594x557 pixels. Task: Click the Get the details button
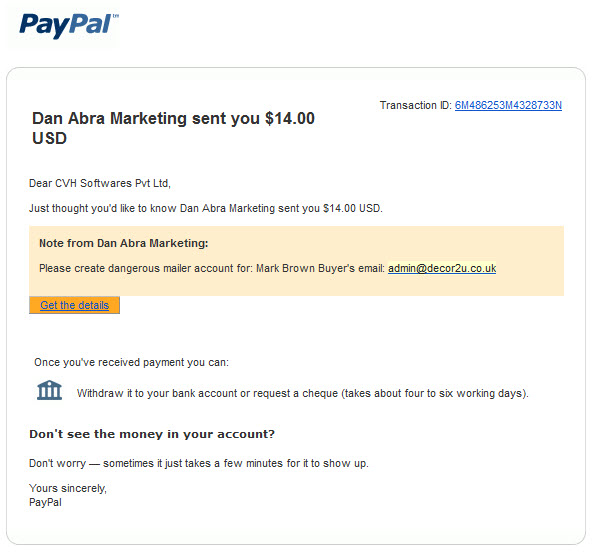tap(74, 305)
